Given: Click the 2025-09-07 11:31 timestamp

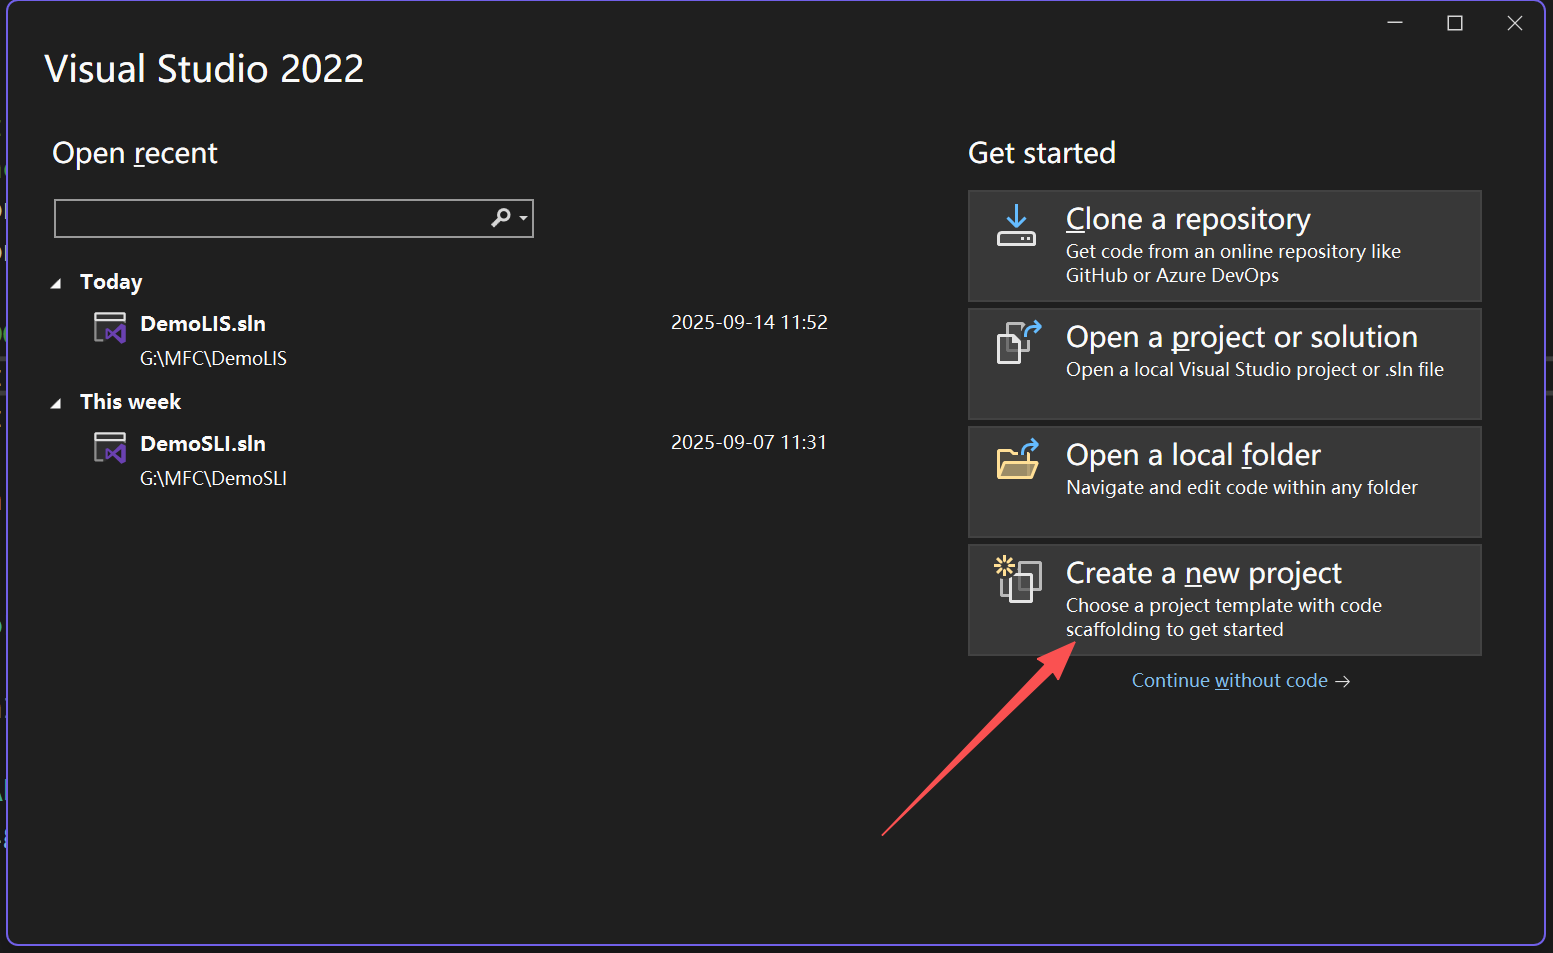Looking at the screenshot, I should point(749,442).
